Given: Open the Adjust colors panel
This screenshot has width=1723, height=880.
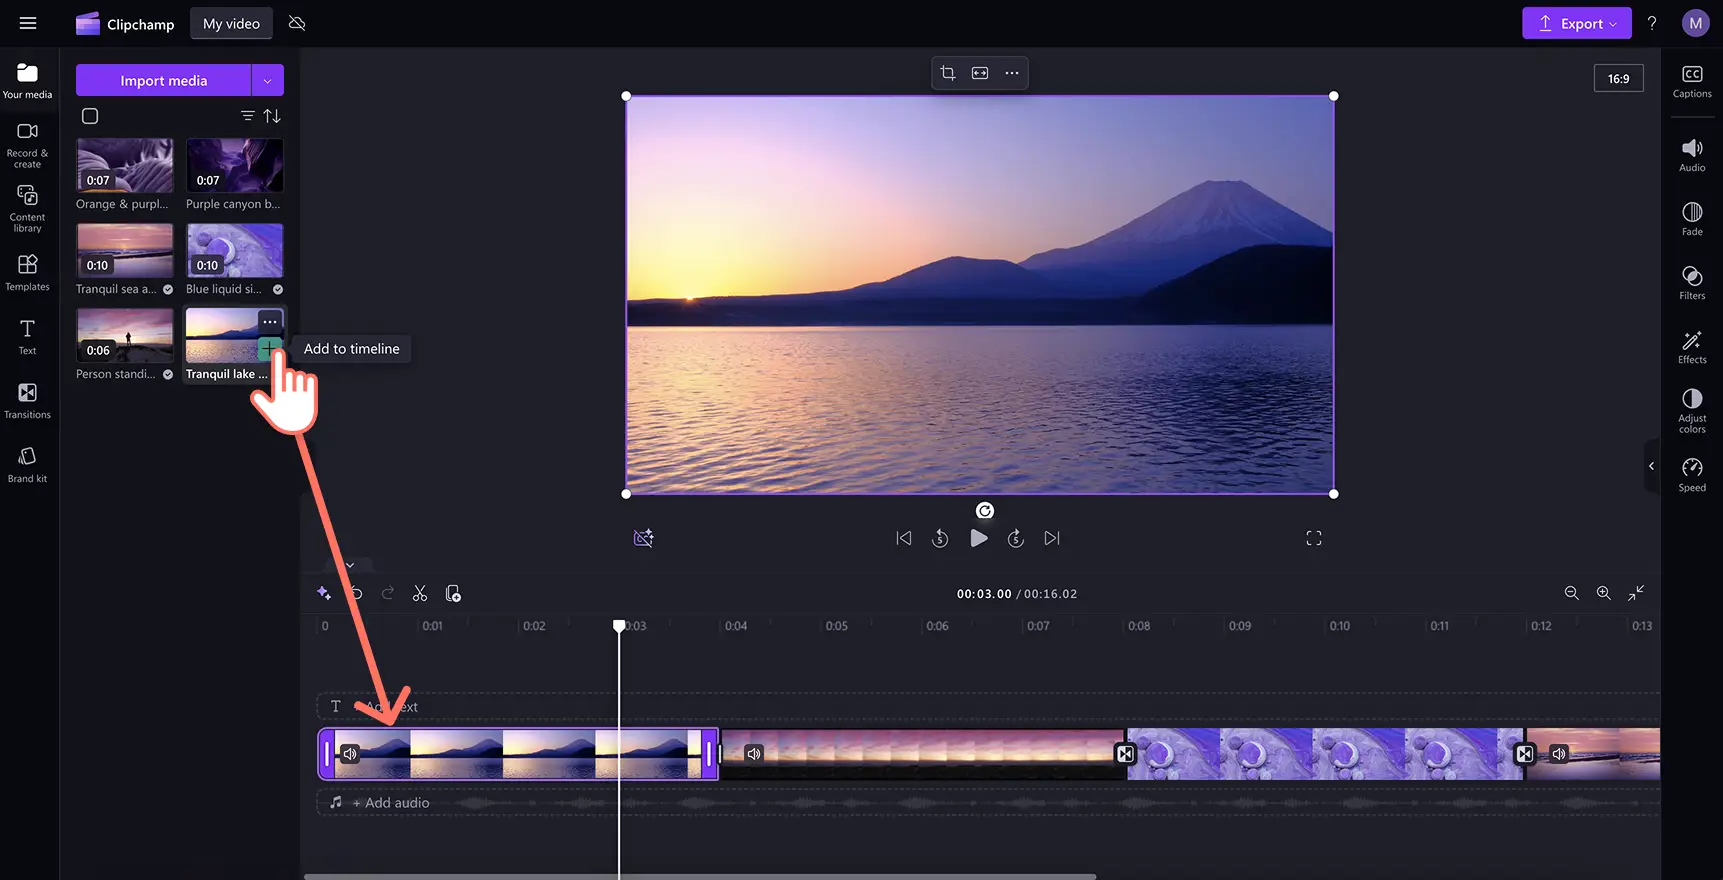Looking at the screenshot, I should click(x=1692, y=410).
